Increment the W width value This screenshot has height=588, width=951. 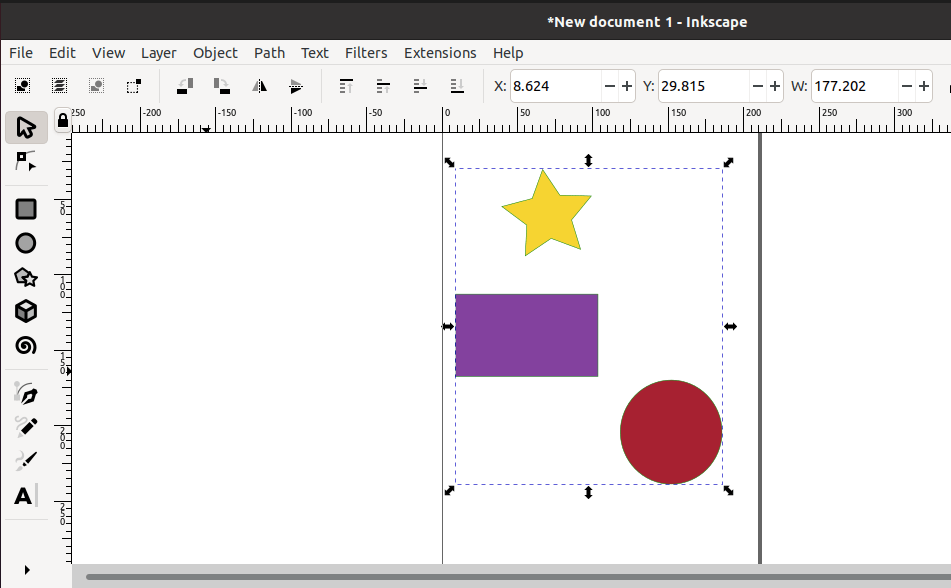(924, 86)
